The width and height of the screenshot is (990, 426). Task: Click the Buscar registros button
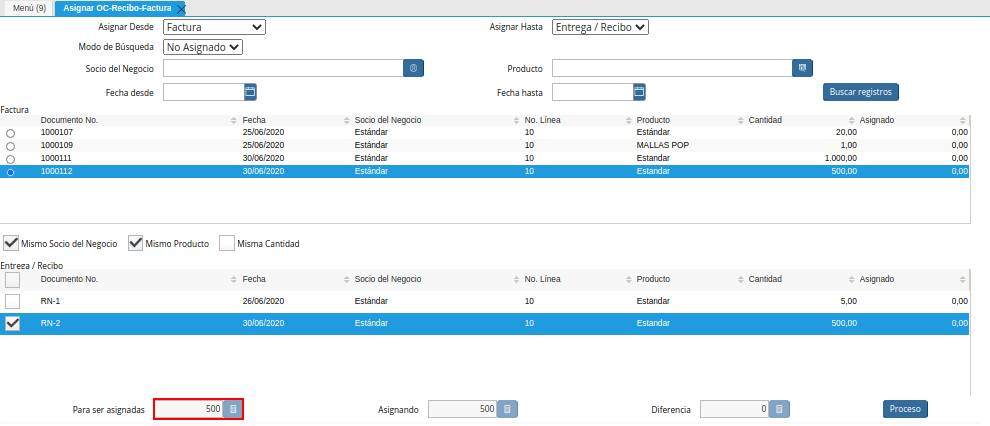(x=860, y=92)
